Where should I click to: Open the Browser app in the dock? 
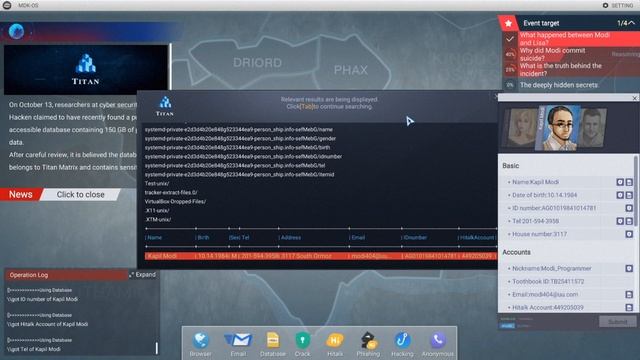pyautogui.click(x=200, y=344)
